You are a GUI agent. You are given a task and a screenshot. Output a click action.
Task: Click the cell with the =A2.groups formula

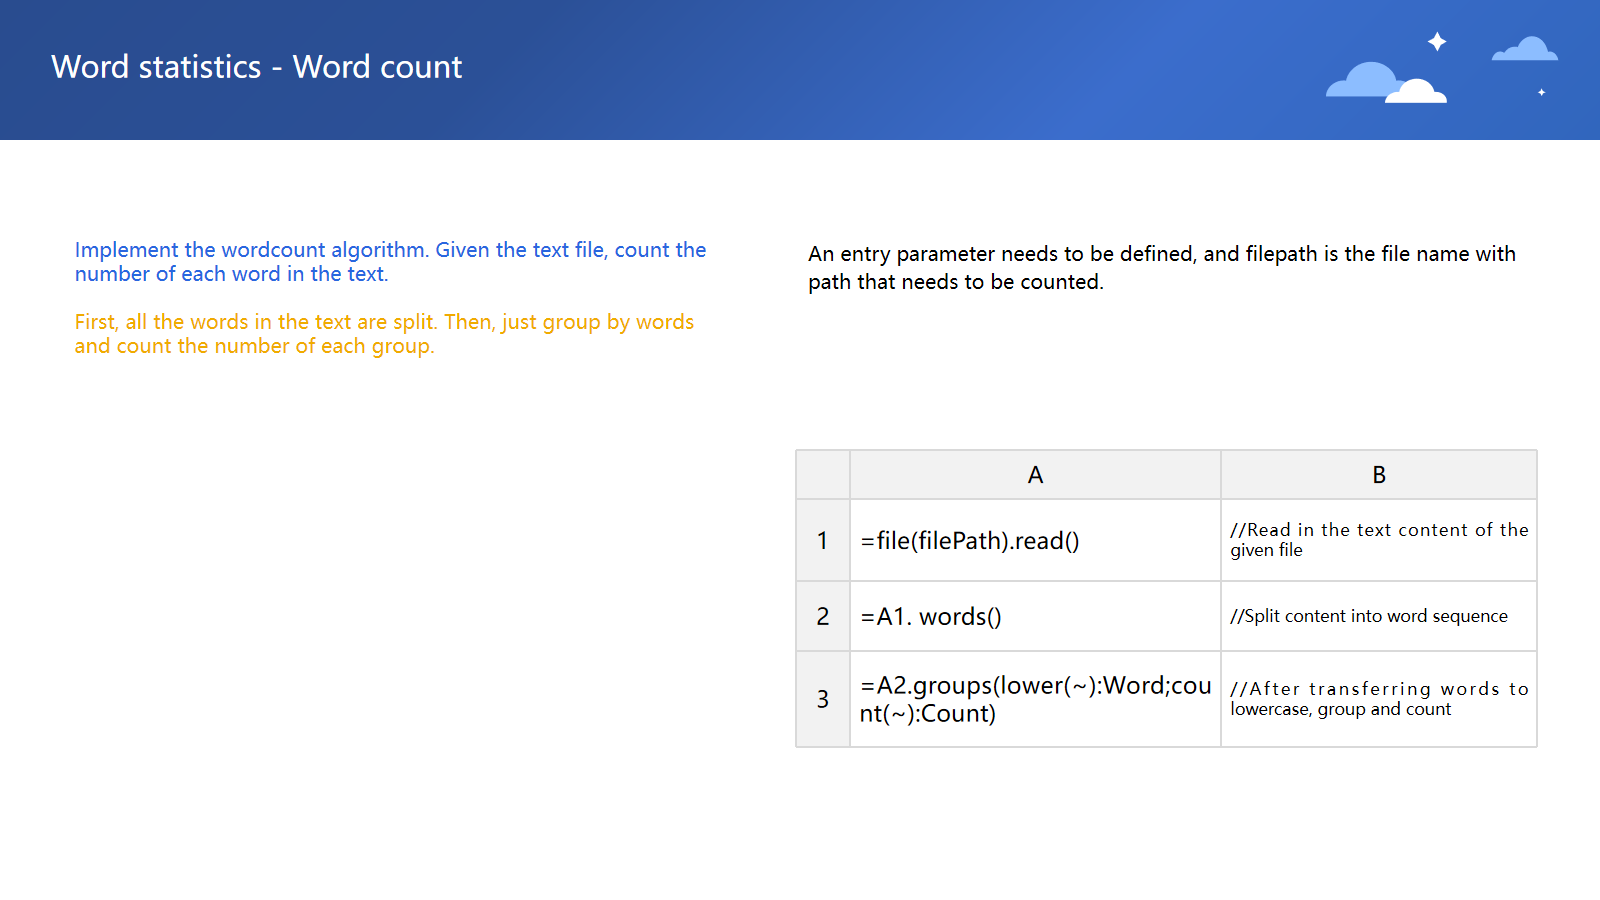(1035, 699)
